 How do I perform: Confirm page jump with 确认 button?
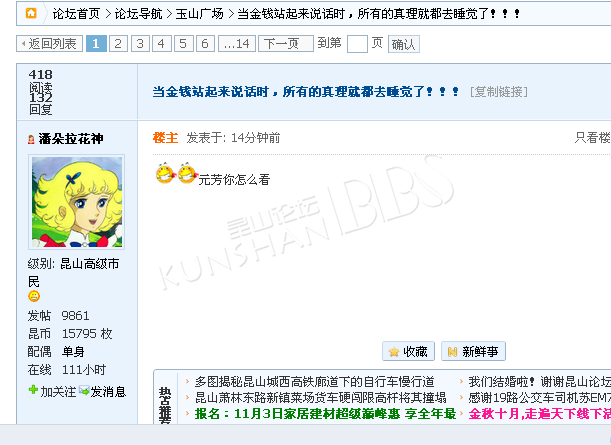coord(403,44)
